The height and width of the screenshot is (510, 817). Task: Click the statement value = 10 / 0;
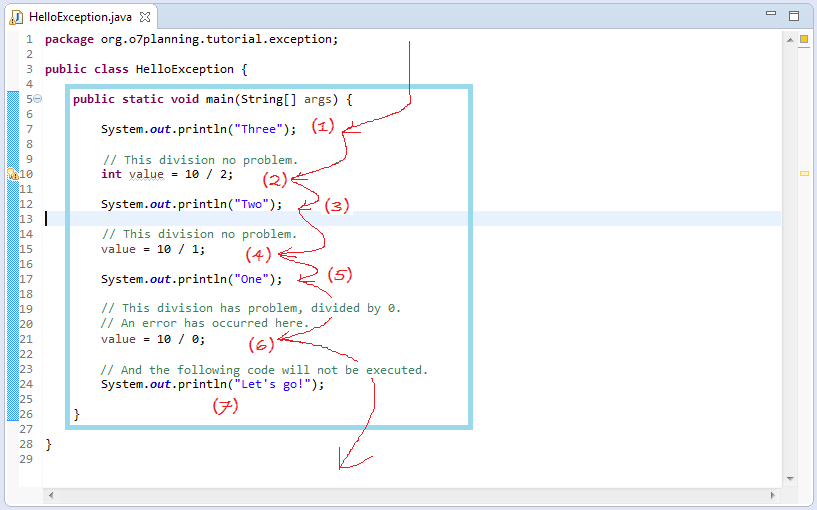(x=153, y=339)
